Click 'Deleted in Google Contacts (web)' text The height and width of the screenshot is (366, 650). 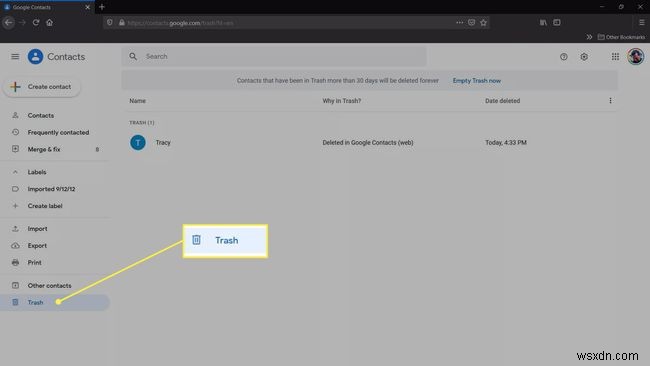pos(368,143)
